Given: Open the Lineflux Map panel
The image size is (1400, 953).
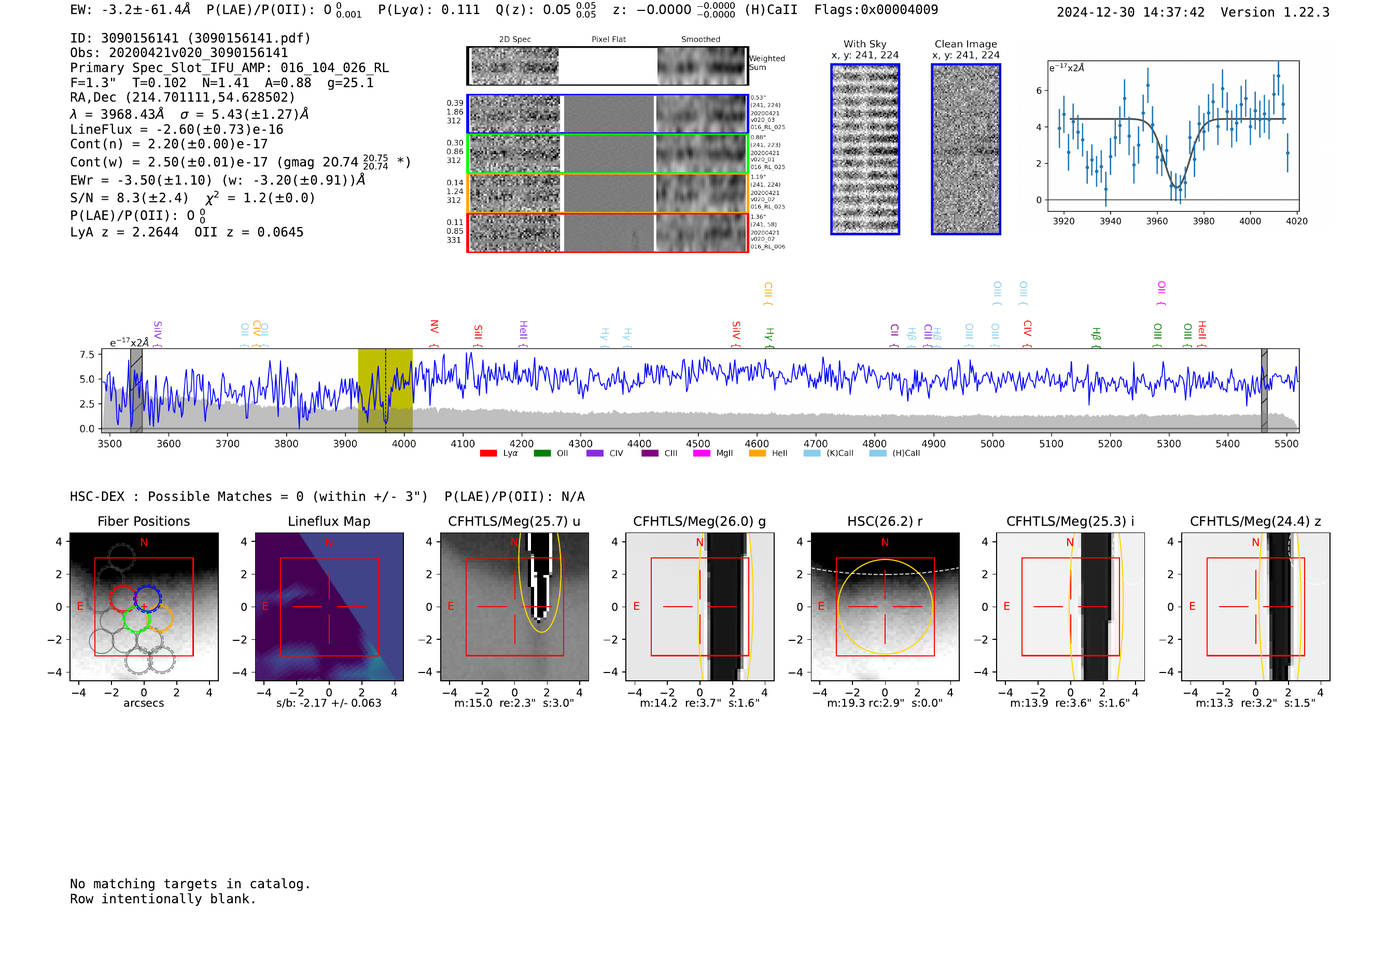Looking at the screenshot, I should [x=329, y=607].
